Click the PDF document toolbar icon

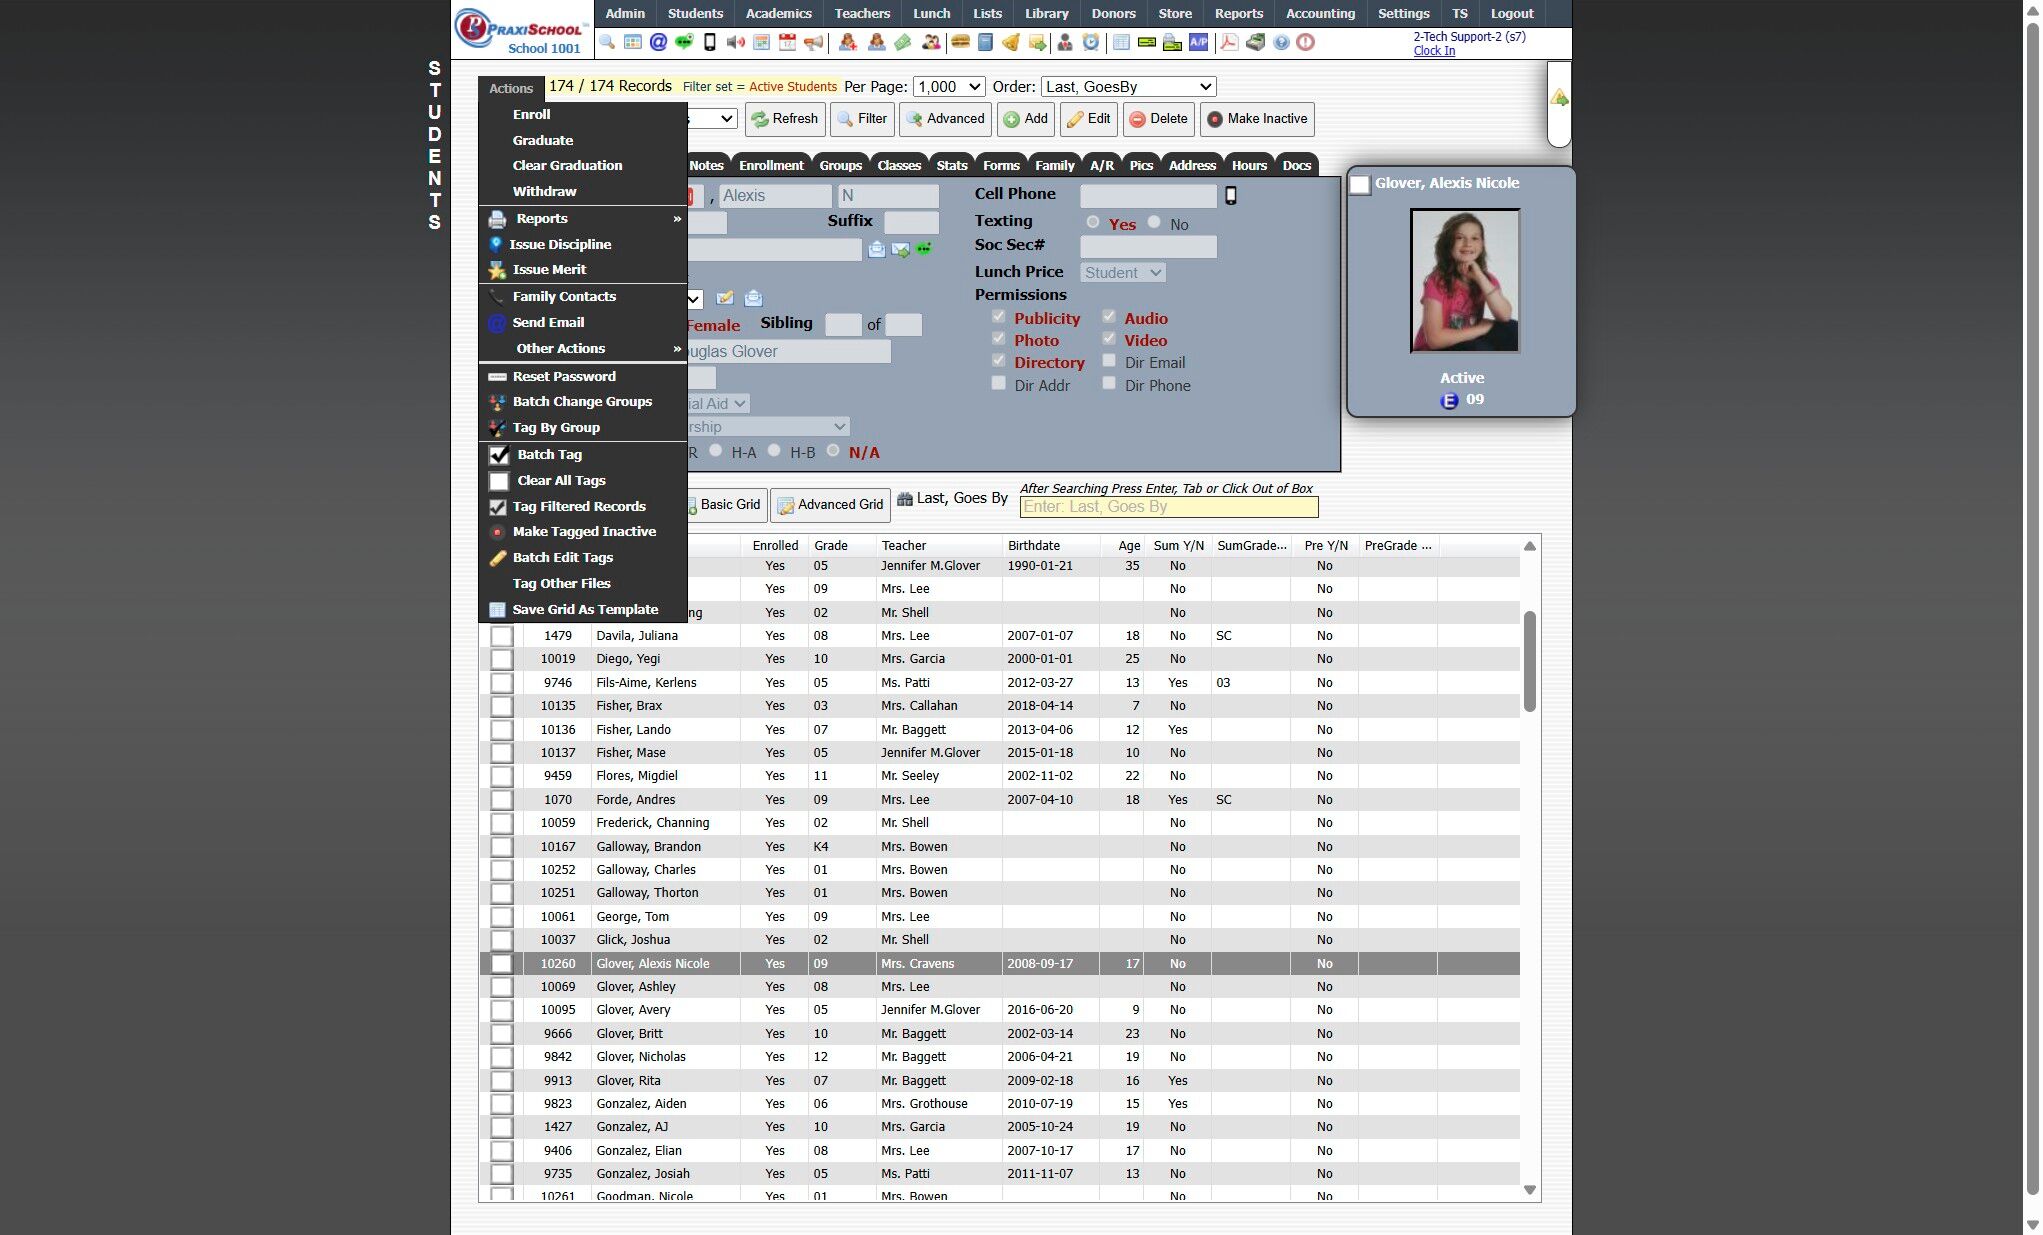1229,42
